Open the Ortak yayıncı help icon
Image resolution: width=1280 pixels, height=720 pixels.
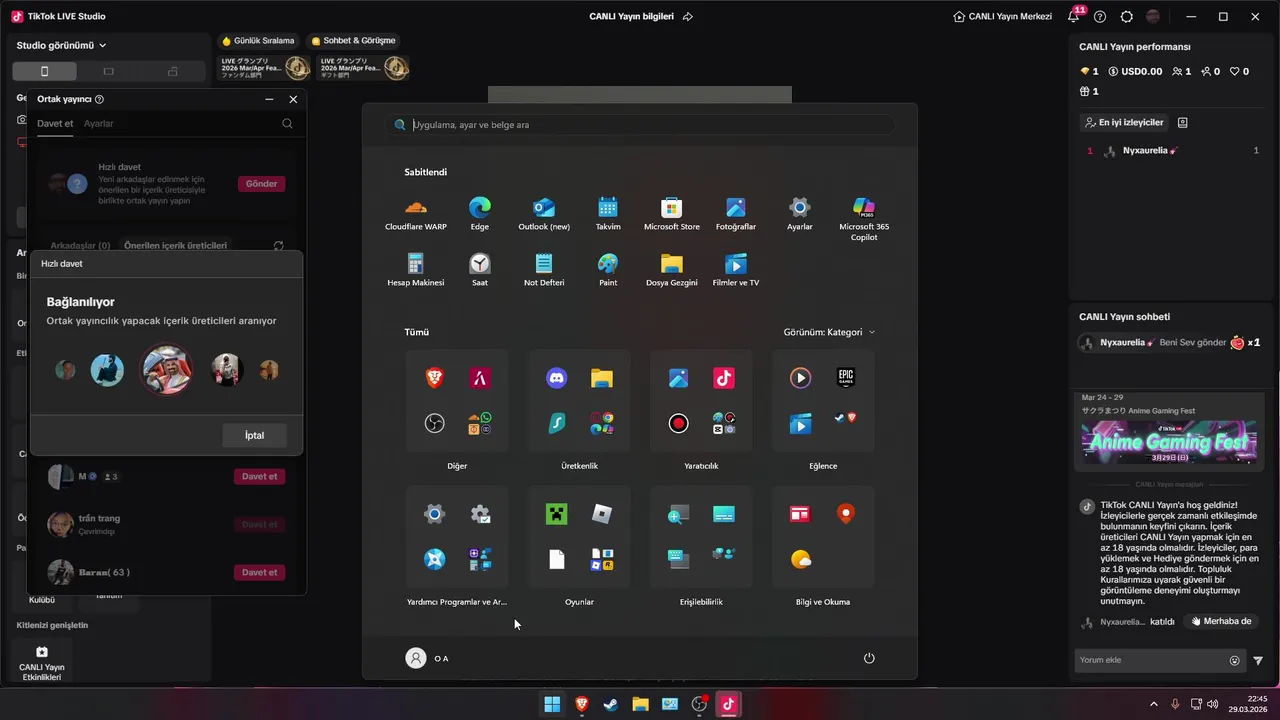(99, 99)
